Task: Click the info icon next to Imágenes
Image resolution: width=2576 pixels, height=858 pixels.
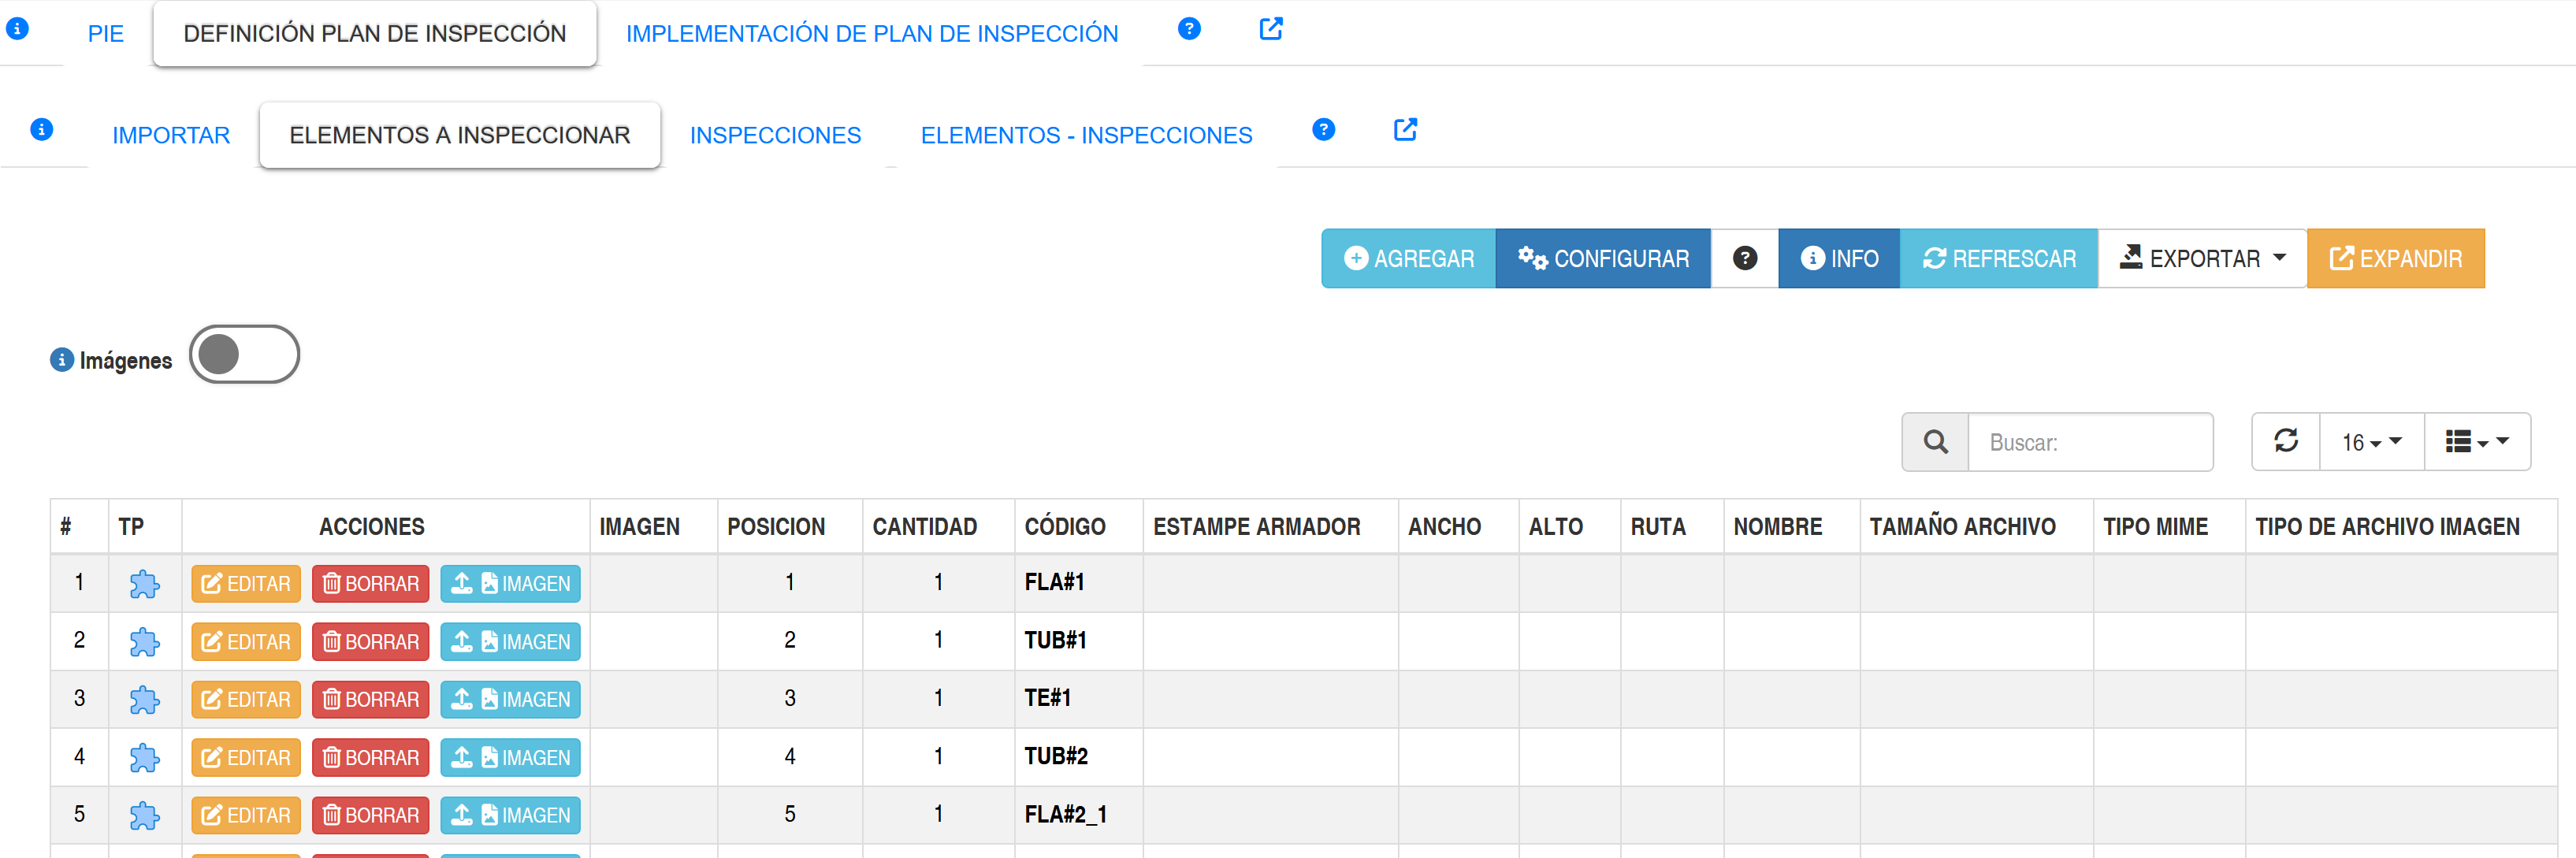Action: pyautogui.click(x=62, y=360)
